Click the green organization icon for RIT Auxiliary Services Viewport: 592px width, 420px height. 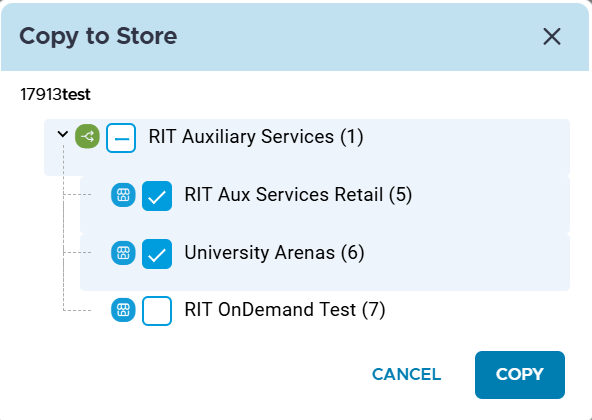coord(87,136)
